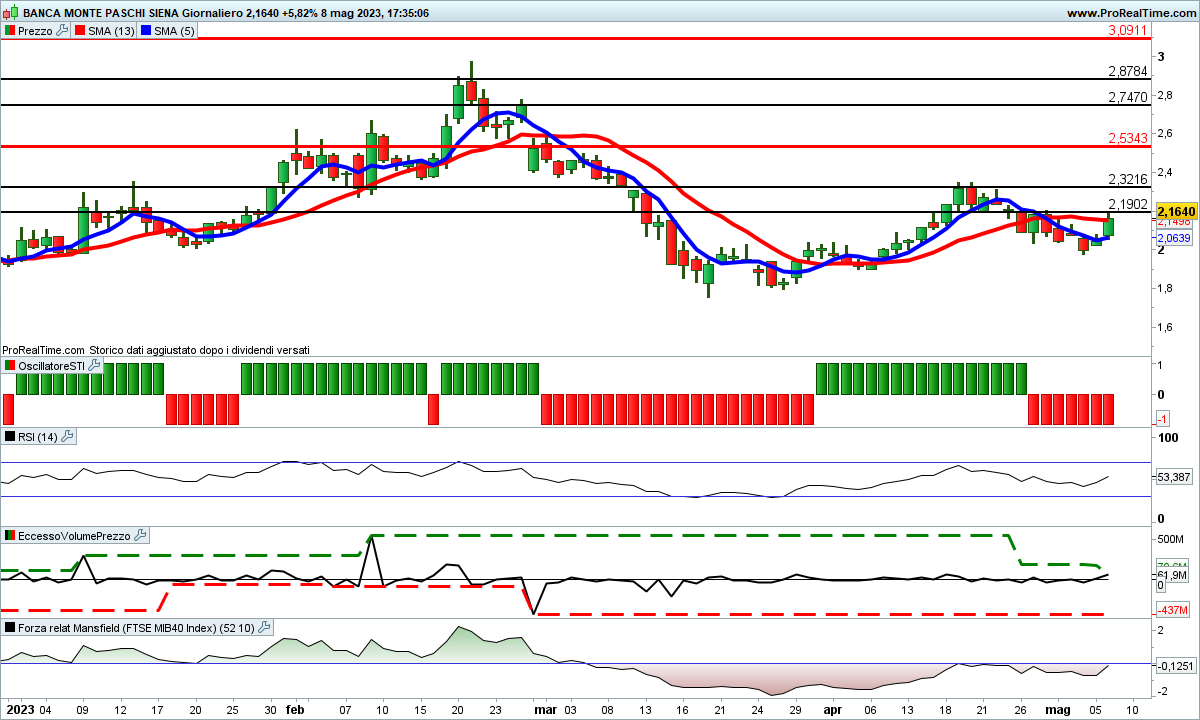
Task: Click the mag month label on the date axis
Action: tap(1058, 708)
